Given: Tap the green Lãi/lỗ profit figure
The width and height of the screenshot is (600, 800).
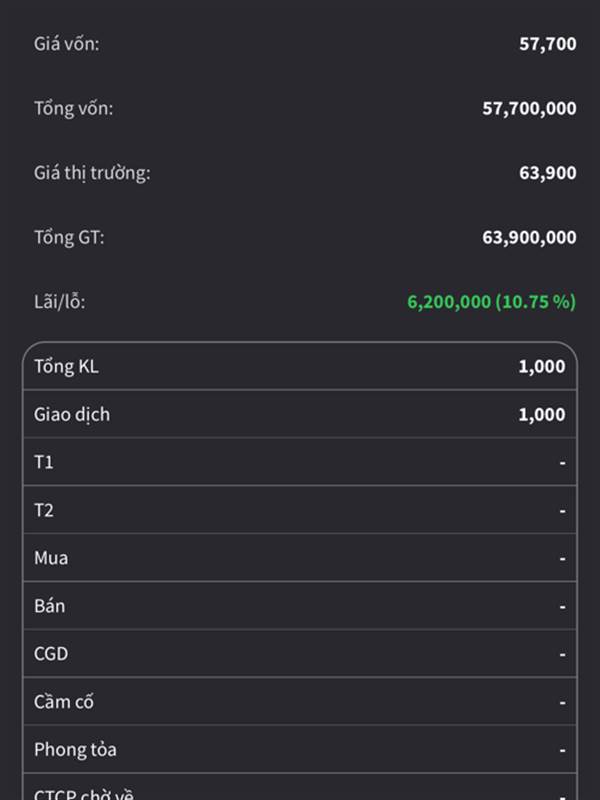Looking at the screenshot, I should [491, 302].
